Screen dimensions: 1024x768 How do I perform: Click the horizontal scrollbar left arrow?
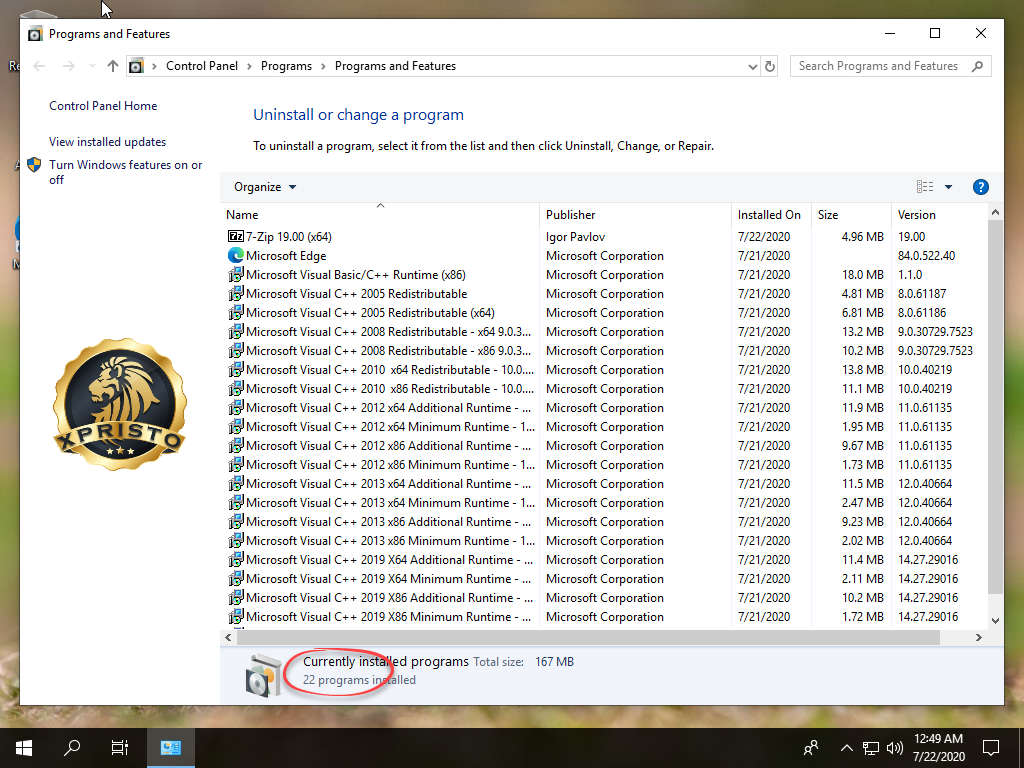(228, 637)
